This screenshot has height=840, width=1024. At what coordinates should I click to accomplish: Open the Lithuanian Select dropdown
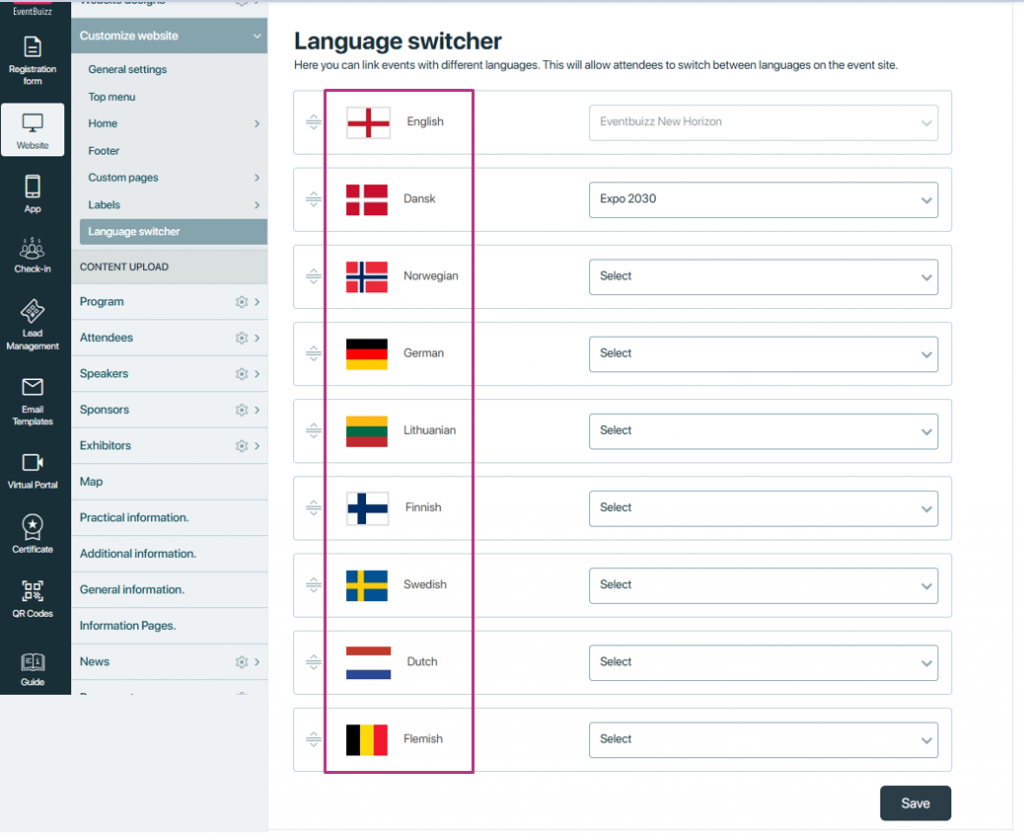click(x=763, y=431)
